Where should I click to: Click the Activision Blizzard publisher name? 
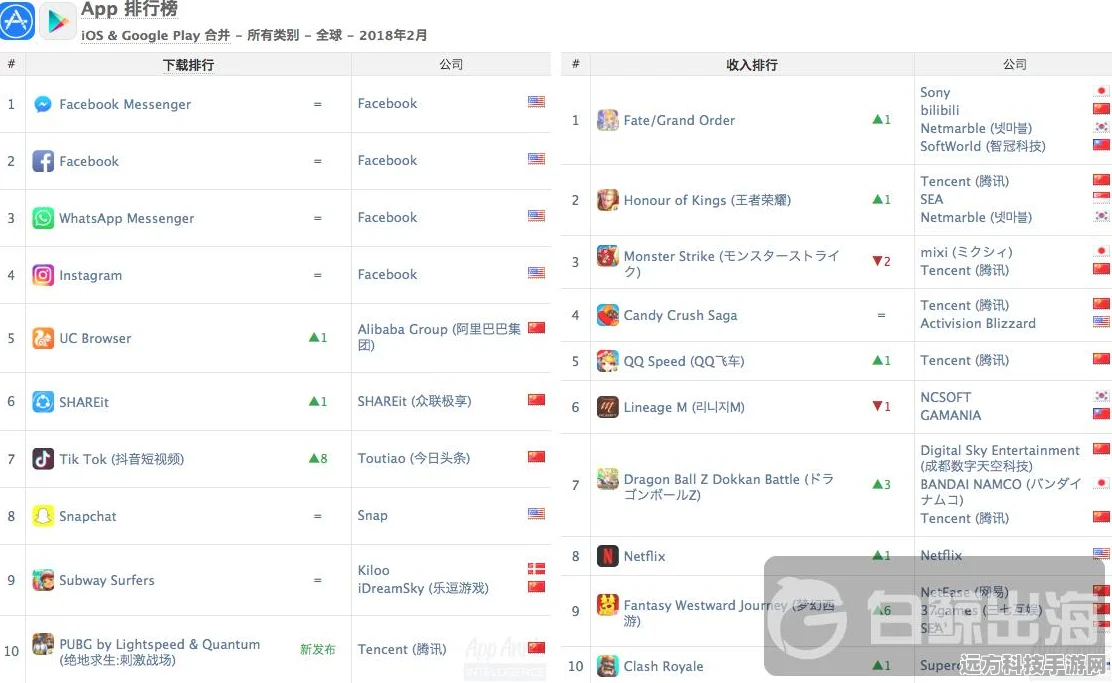point(978,323)
